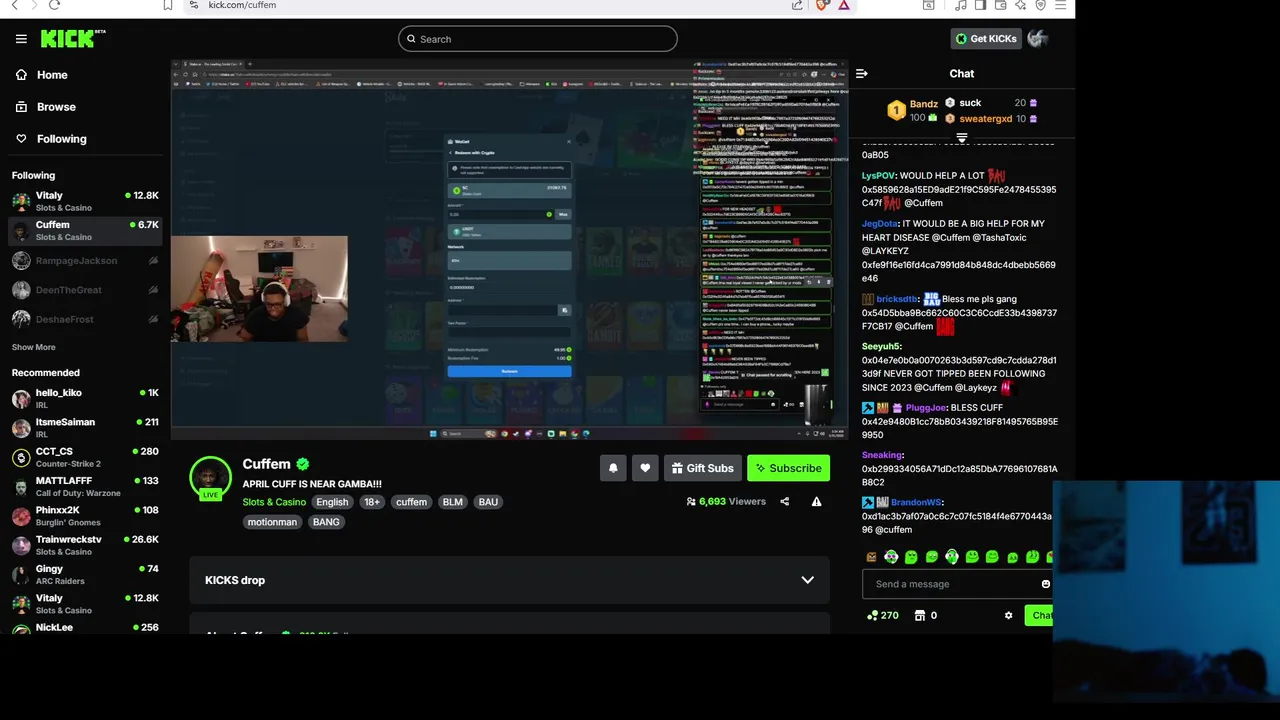Click PluggJoe username in chat
Image resolution: width=1280 pixels, height=720 pixels.
click(926, 408)
